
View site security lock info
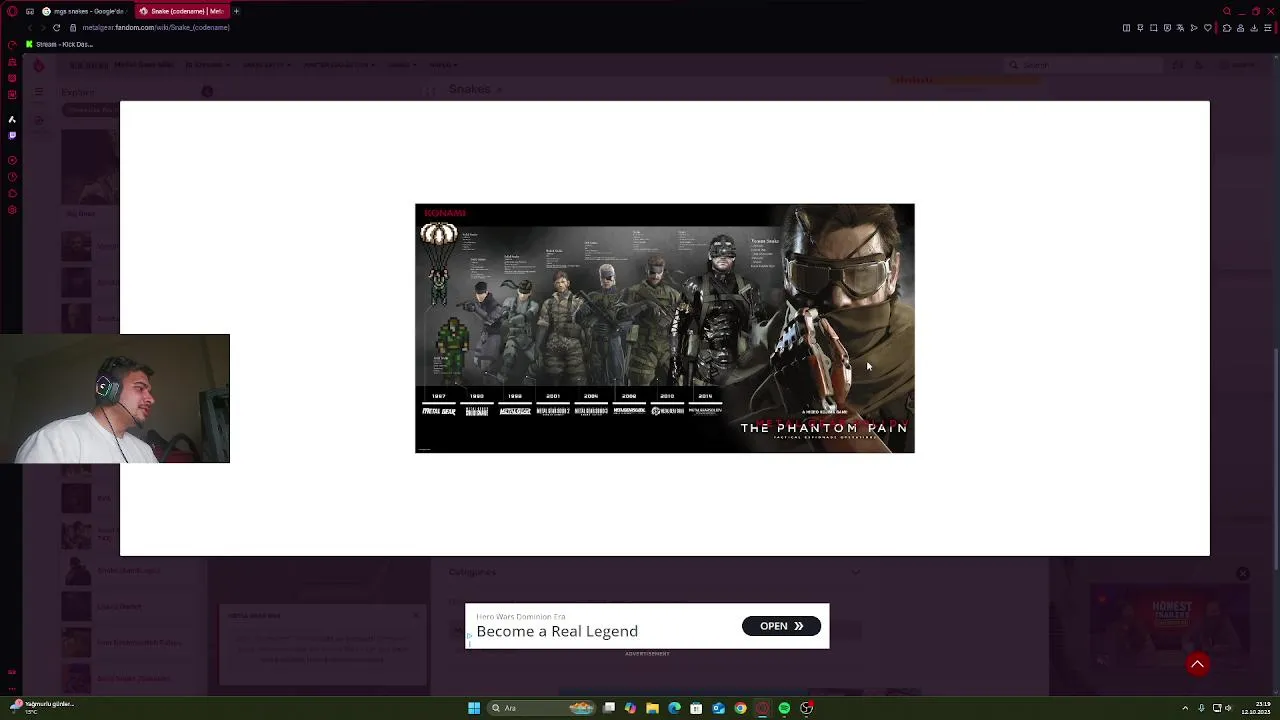tap(73, 28)
